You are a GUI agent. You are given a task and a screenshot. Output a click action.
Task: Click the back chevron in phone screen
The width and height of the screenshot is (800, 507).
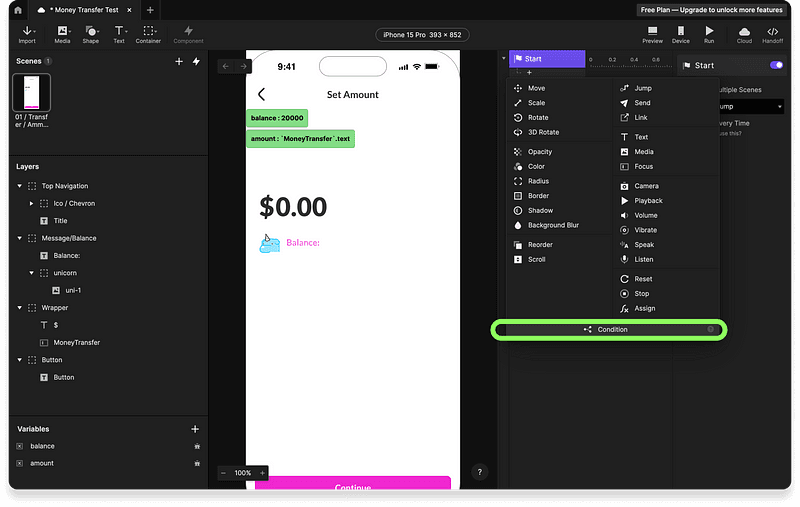pyautogui.click(x=262, y=94)
